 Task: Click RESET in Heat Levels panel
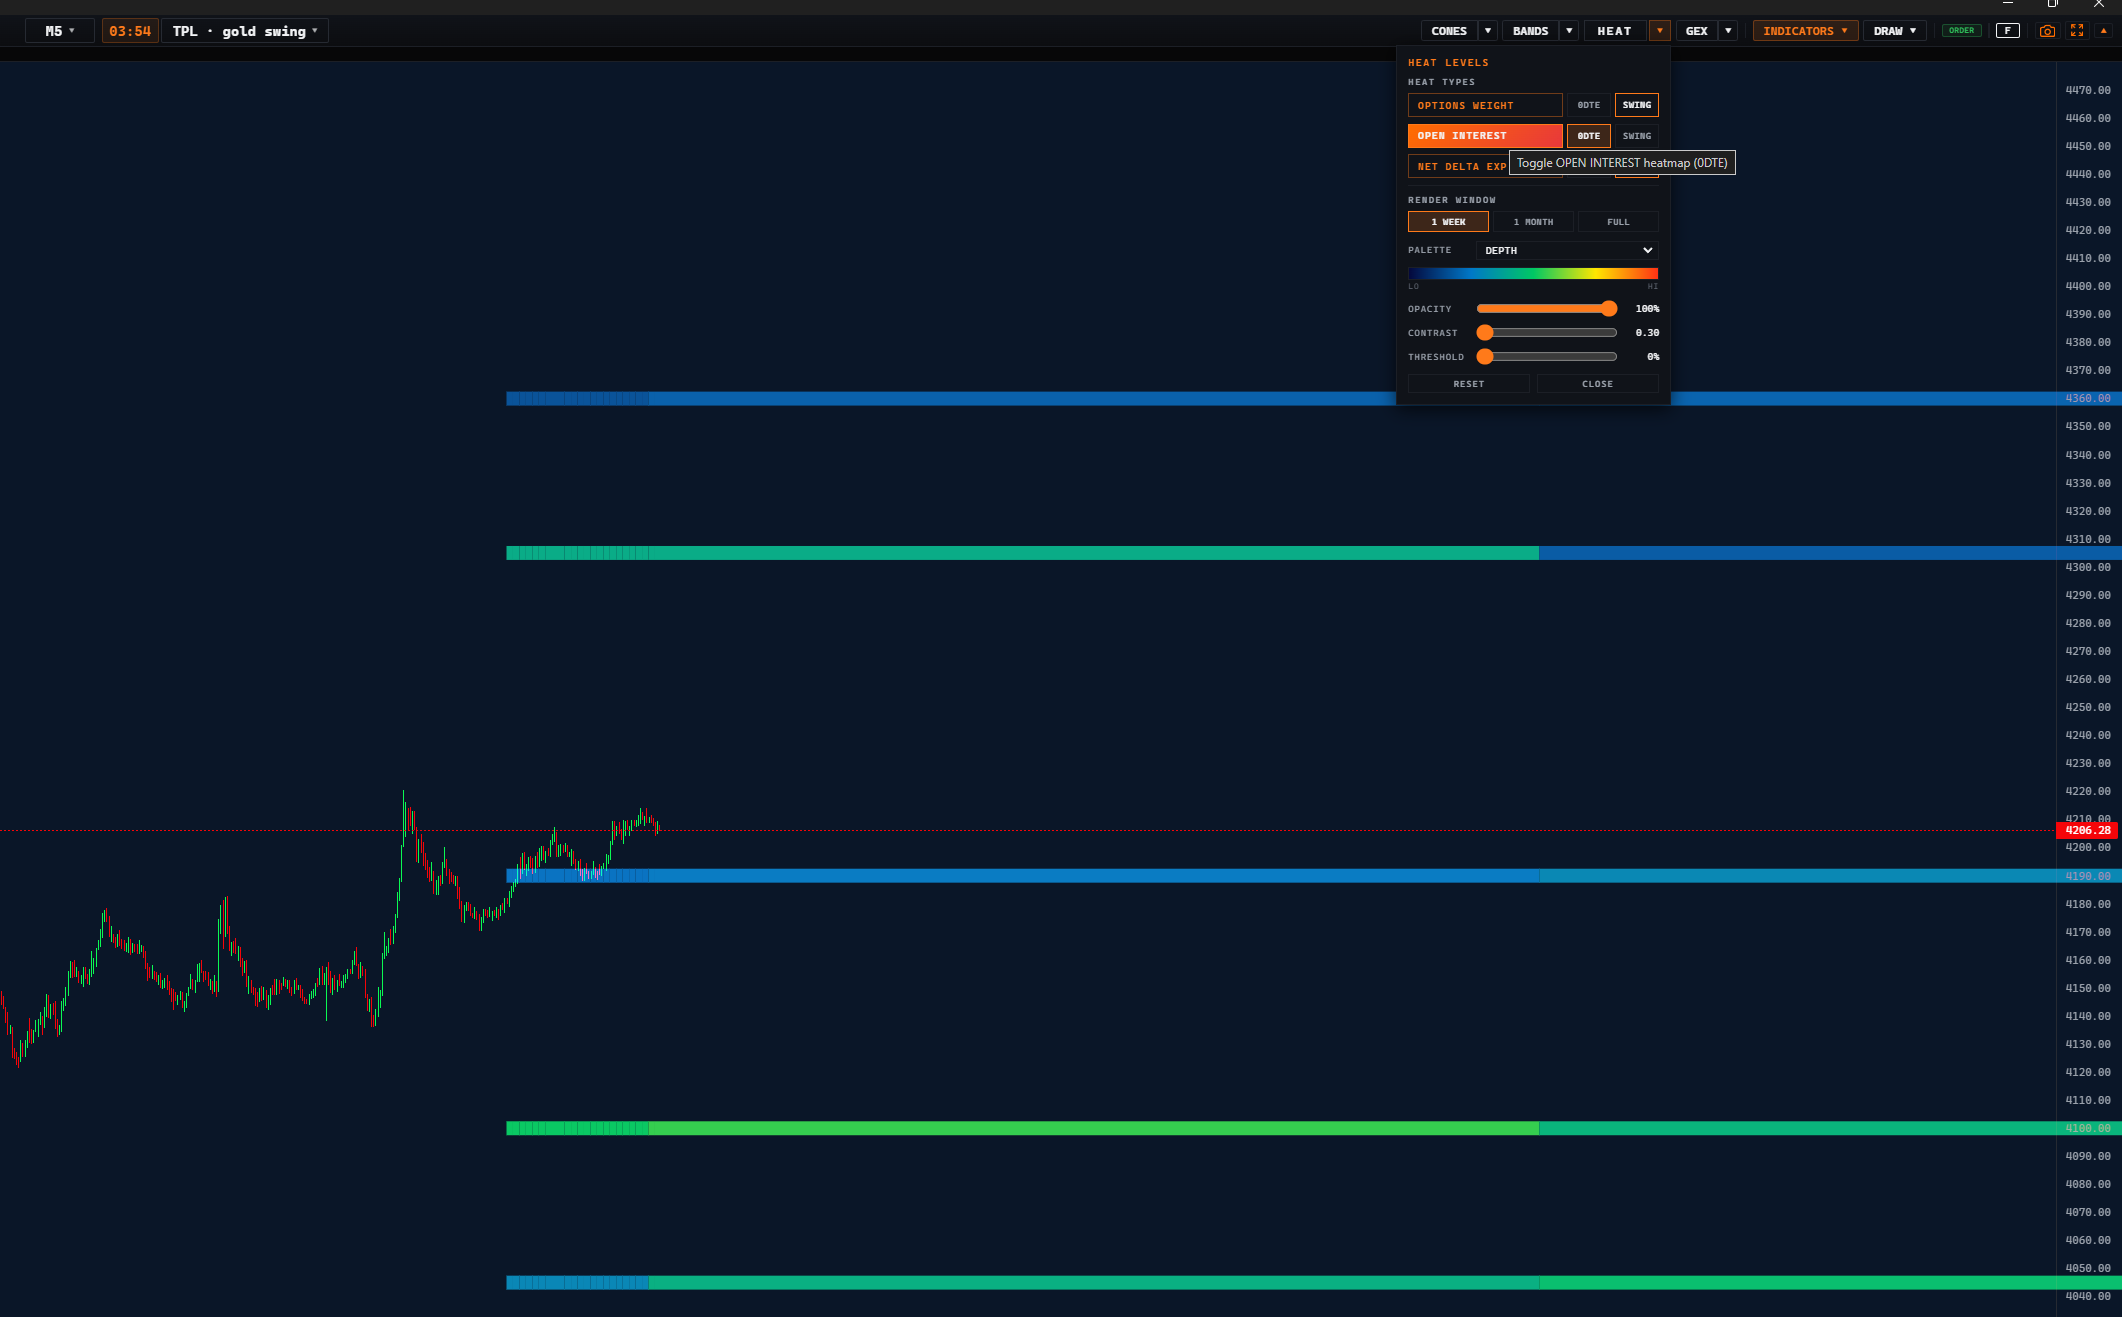coord(1468,384)
